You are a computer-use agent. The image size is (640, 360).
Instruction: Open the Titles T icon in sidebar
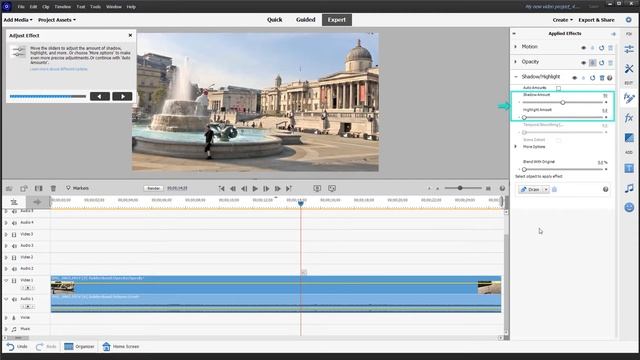click(x=629, y=168)
